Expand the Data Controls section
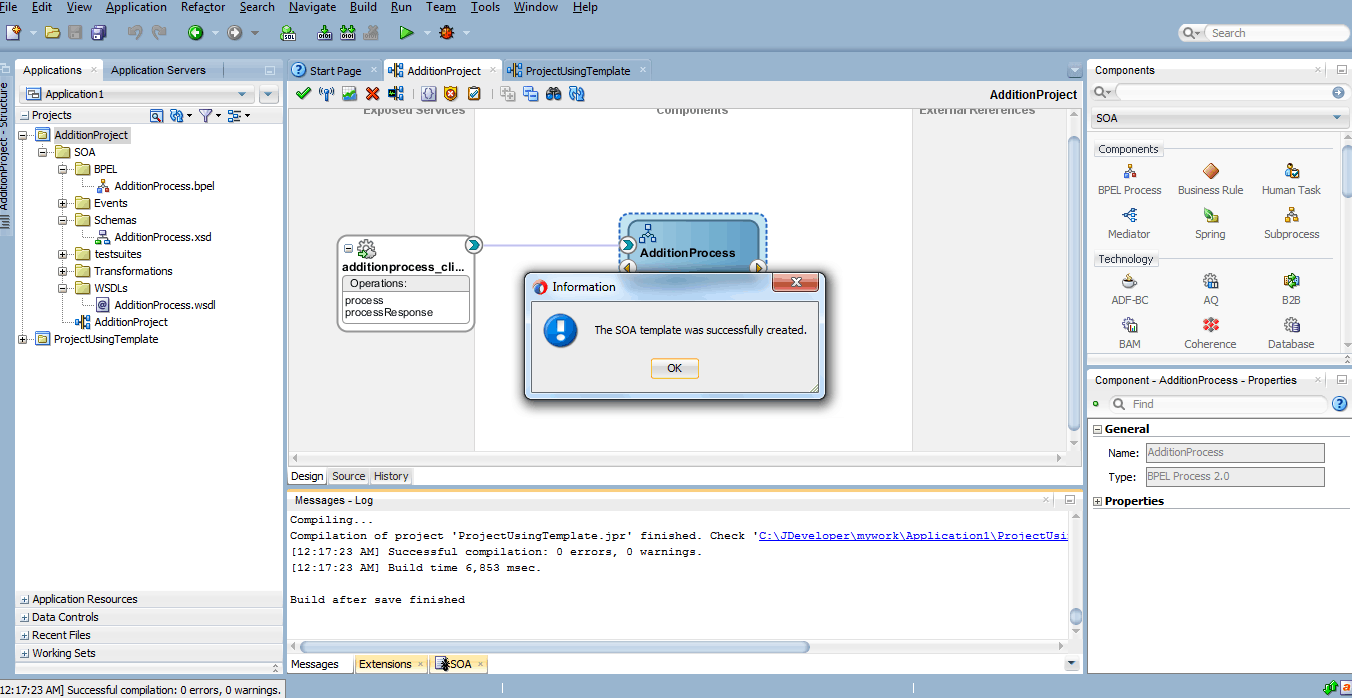The image size is (1352, 698). coord(25,618)
